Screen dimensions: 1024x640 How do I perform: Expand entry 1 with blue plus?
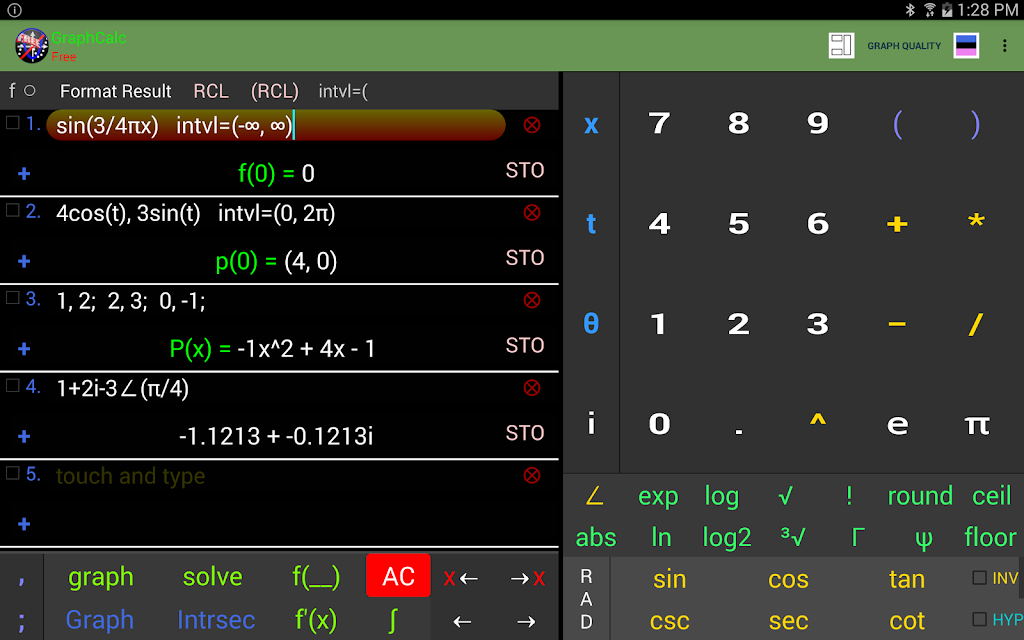point(24,174)
